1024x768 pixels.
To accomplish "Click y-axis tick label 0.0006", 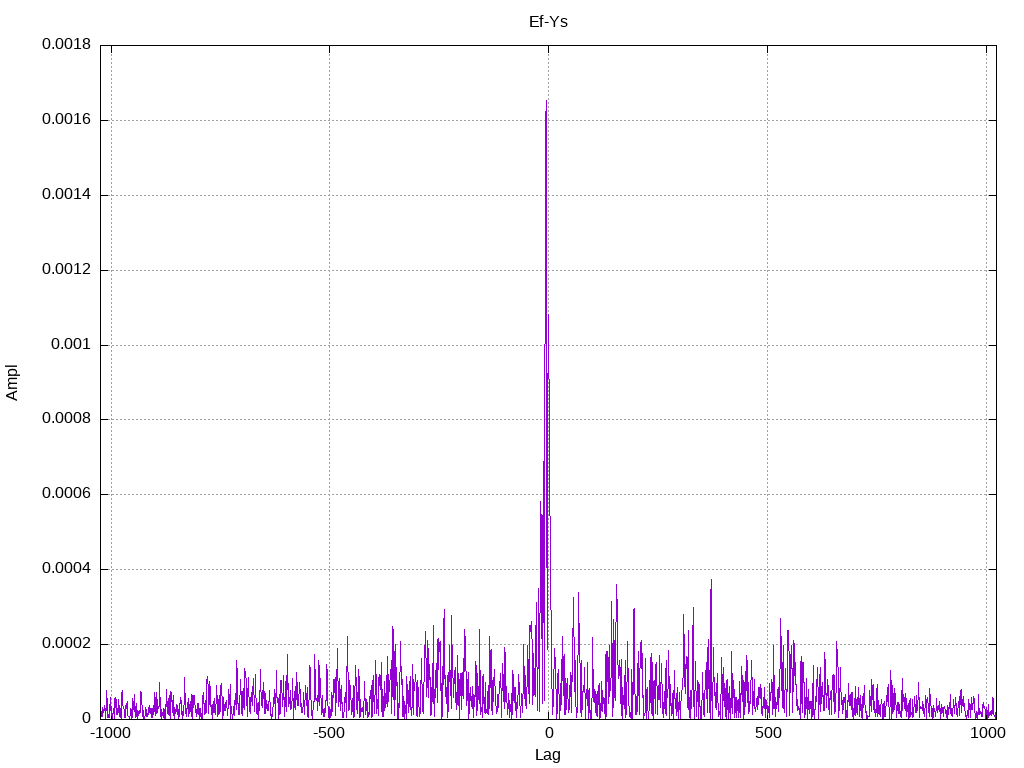I will pos(67,494).
